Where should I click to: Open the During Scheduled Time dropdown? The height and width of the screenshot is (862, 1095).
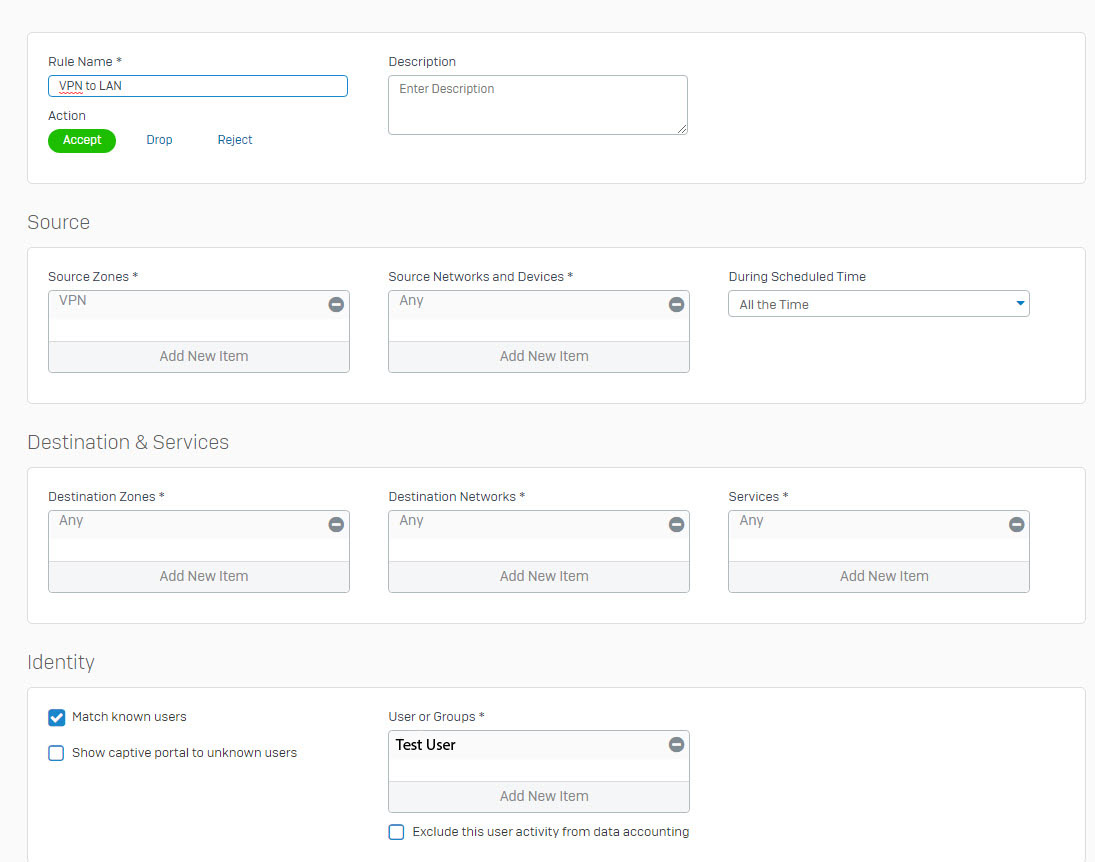(x=879, y=305)
